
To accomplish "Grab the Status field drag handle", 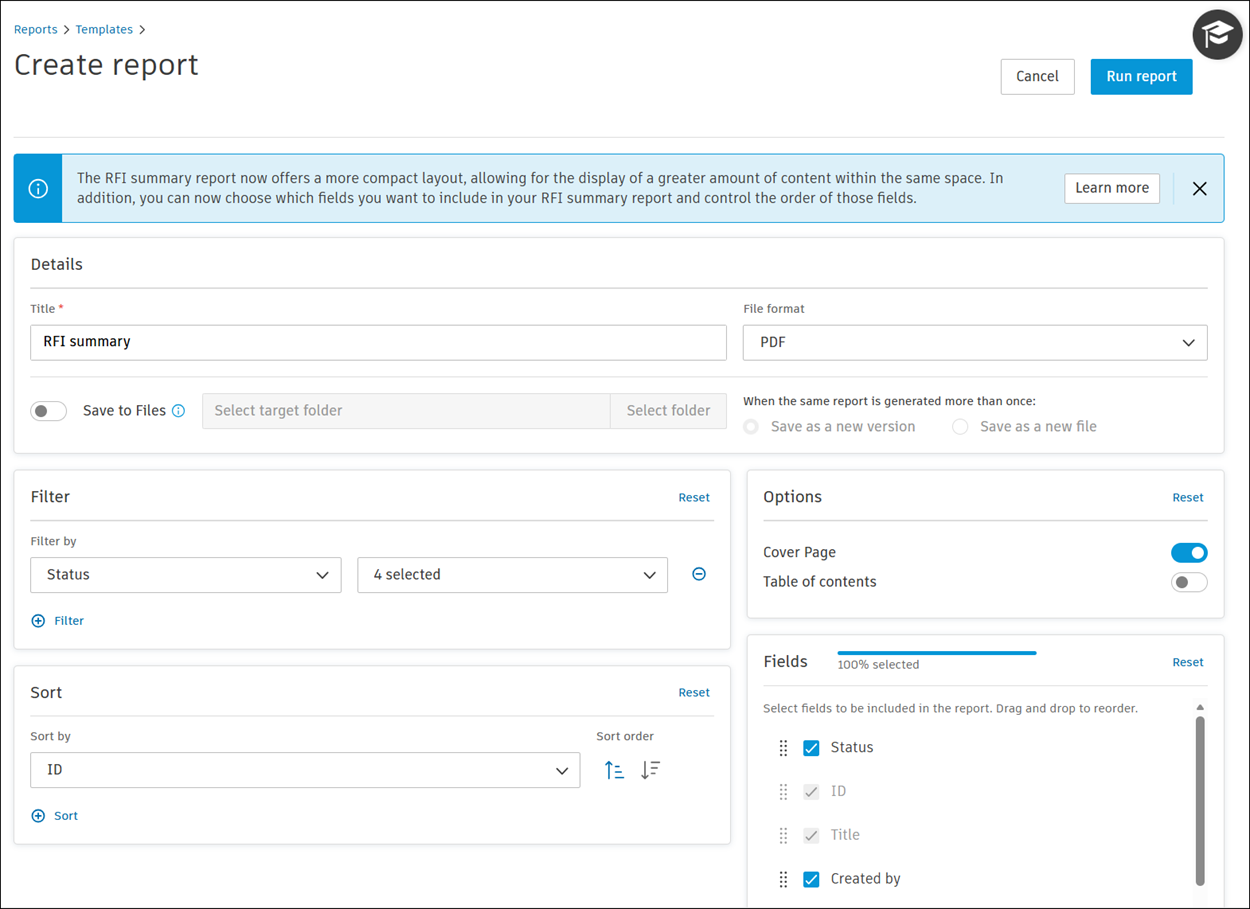I will coord(783,748).
